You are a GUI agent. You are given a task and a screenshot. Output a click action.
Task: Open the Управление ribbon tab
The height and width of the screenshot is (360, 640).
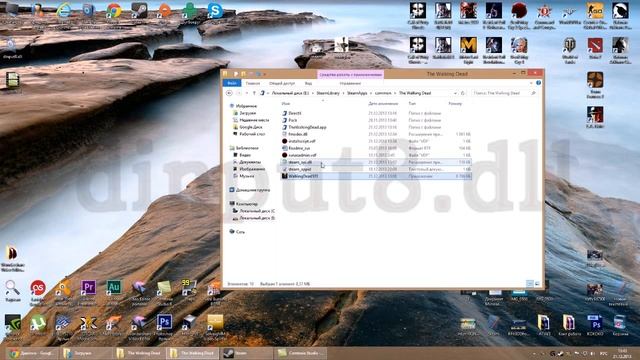click(x=350, y=83)
